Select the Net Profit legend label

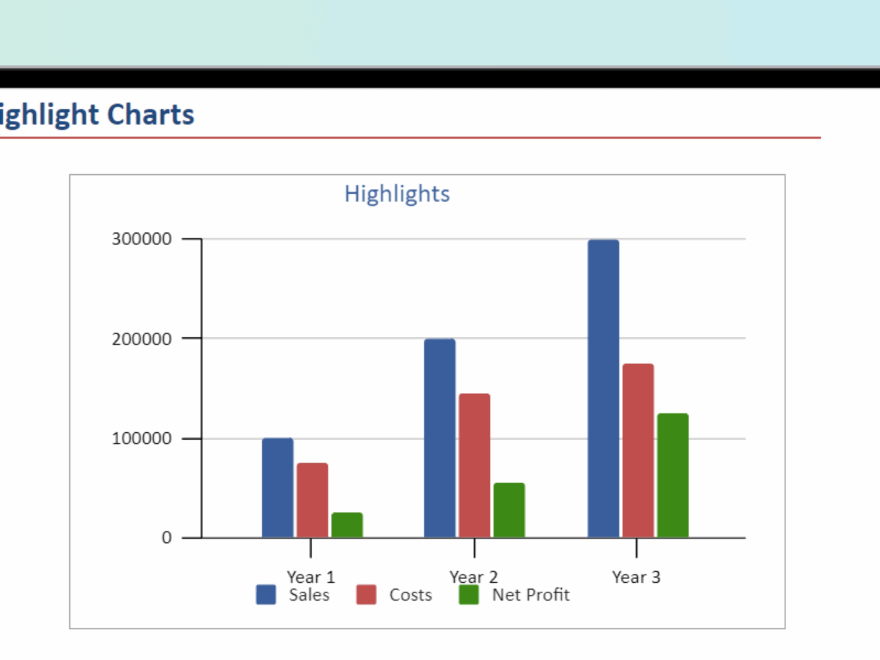(531, 595)
